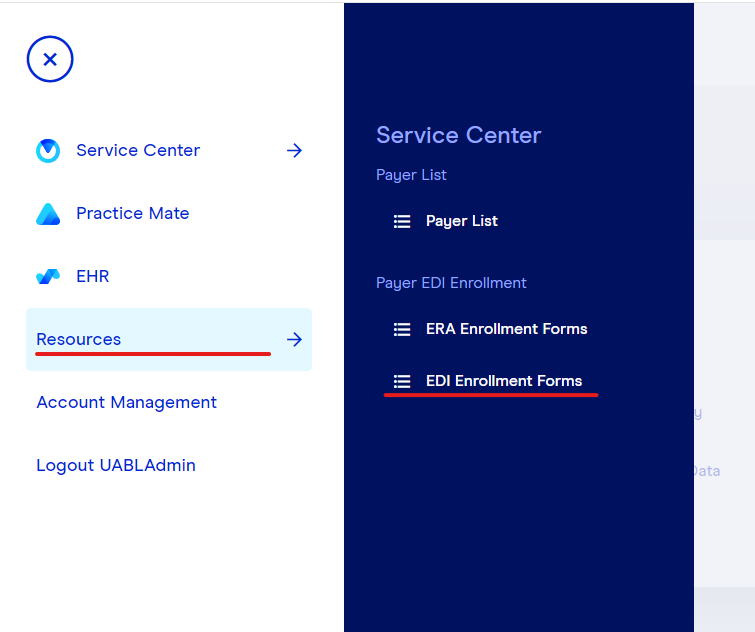Open the Practice Mate menu item
Viewport: 755px width, 632px height.
click(x=133, y=213)
